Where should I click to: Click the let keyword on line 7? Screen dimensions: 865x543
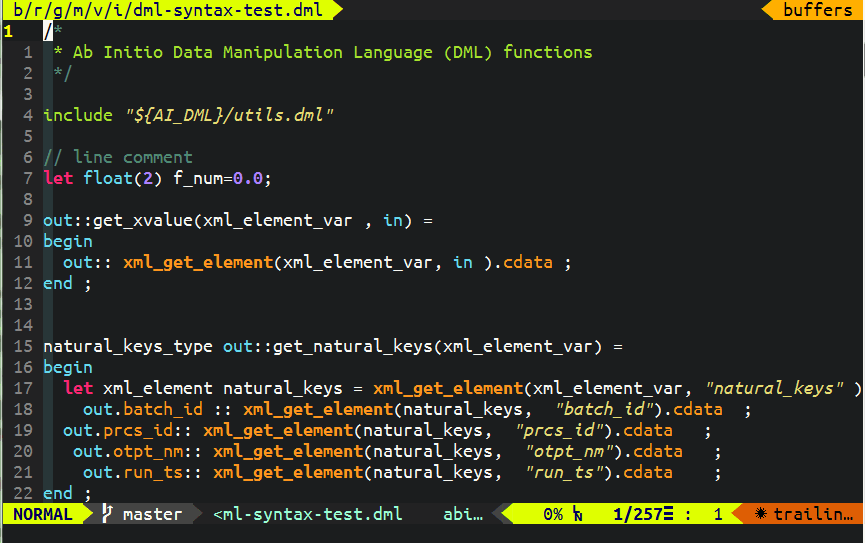coord(58,178)
